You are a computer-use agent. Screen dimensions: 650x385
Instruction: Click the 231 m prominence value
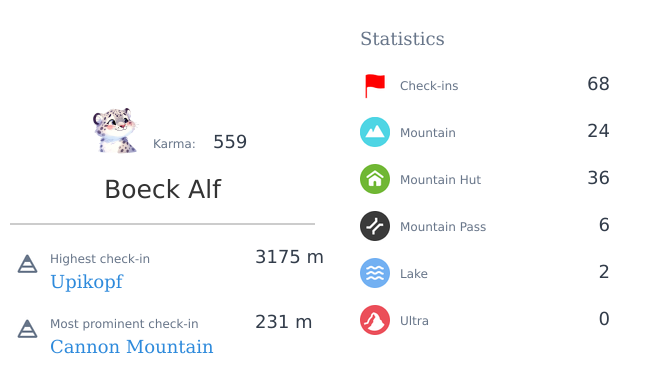[x=284, y=322]
